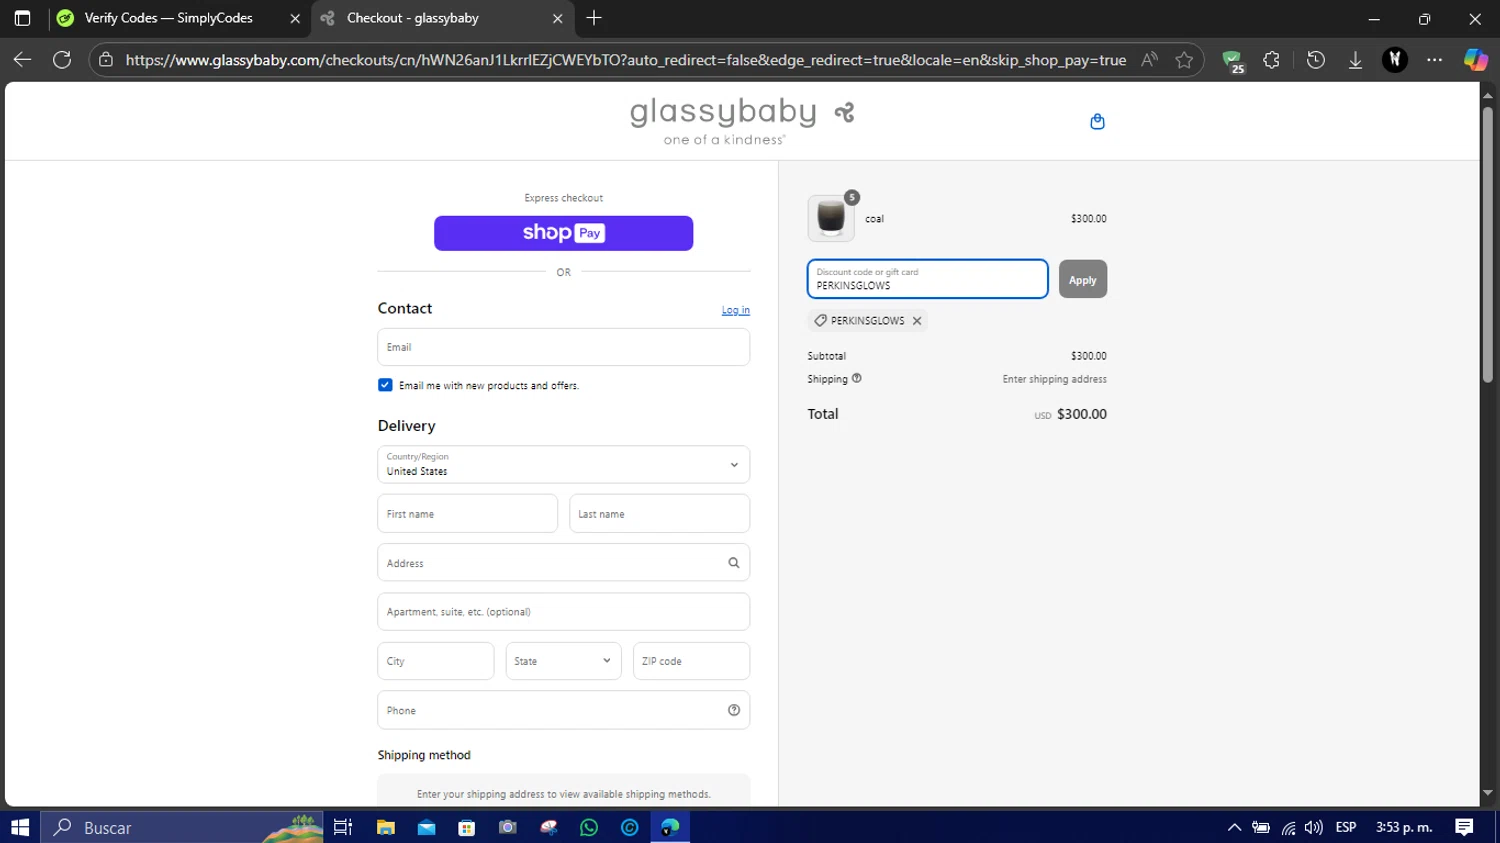Click the discount code input field

tap(927, 279)
